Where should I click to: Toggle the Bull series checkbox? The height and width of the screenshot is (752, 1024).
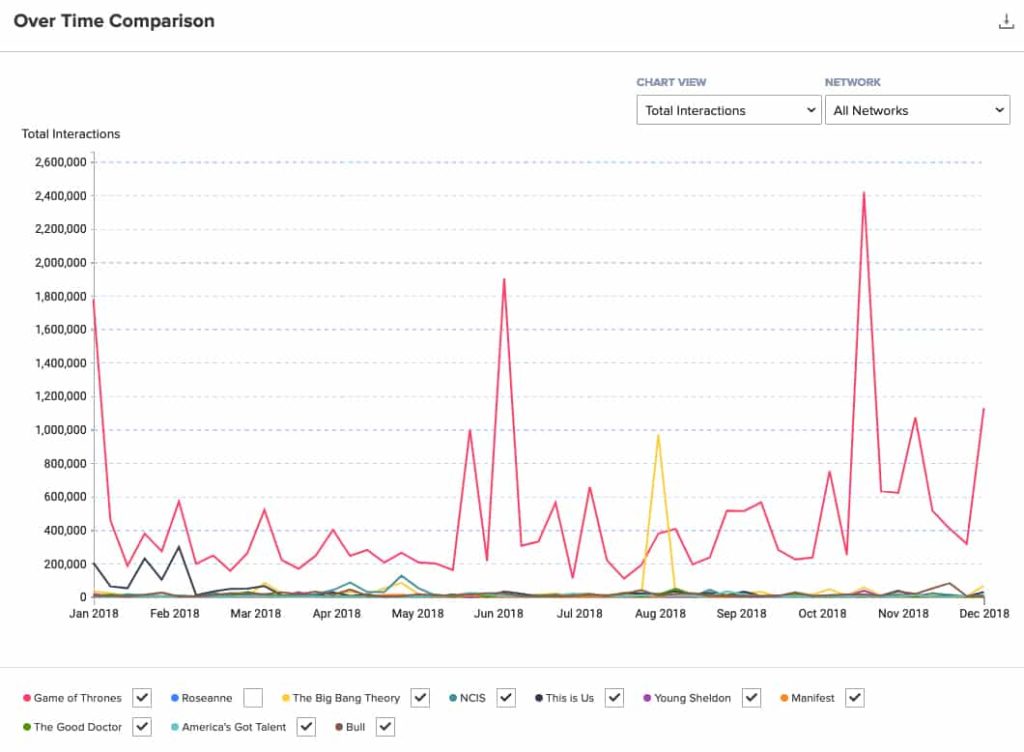pyautogui.click(x=385, y=727)
